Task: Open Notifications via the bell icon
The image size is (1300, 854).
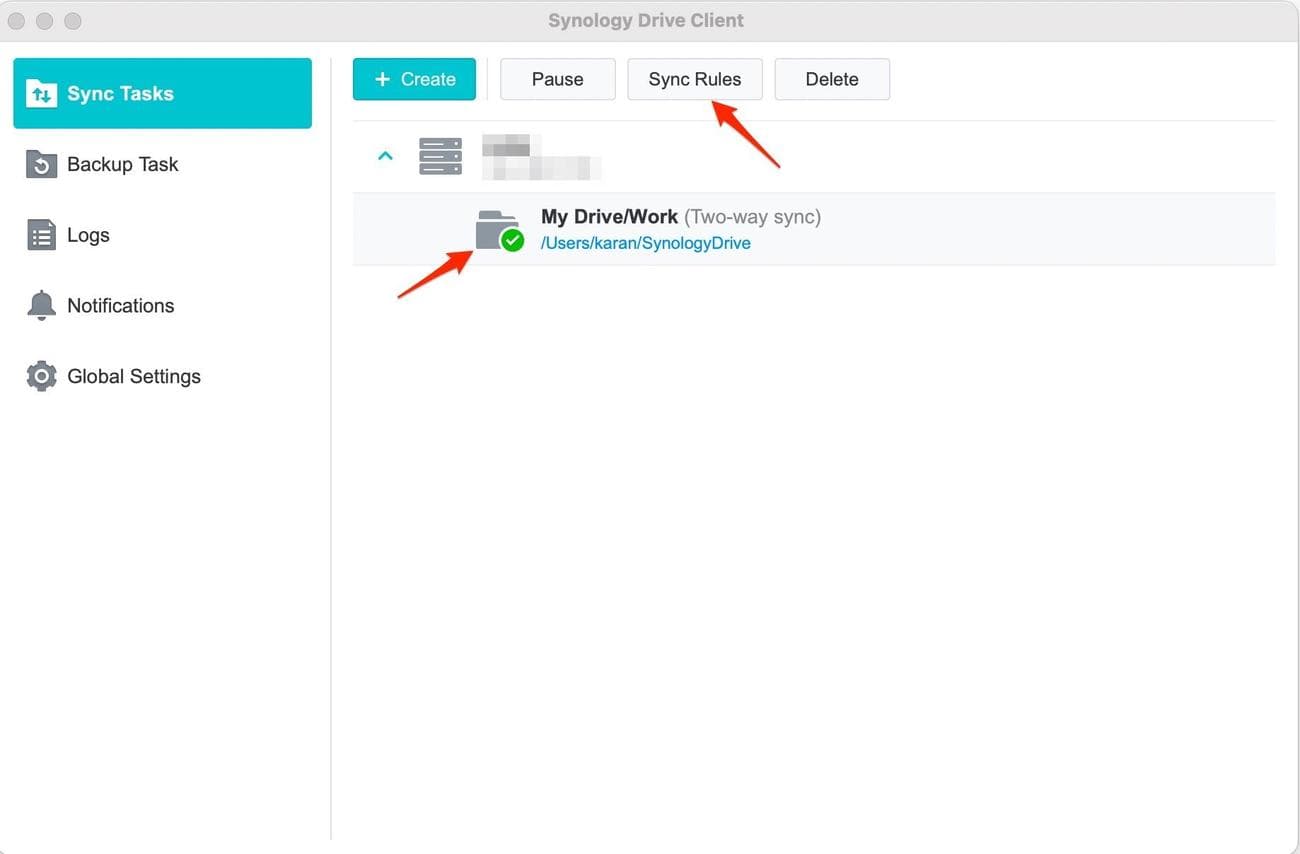Action: [x=41, y=305]
